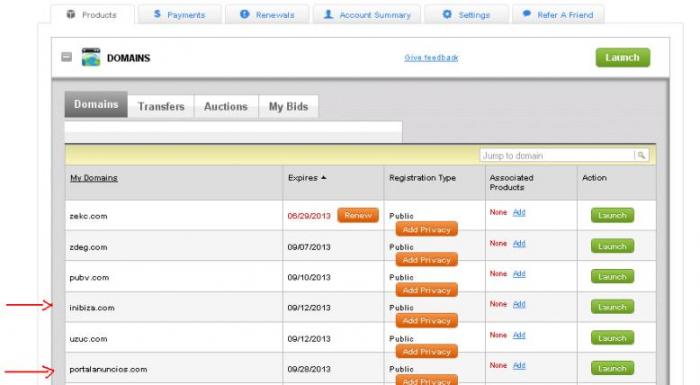Viewport: 700px width, 385px height.
Task: Sort by My Domains column header
Action: point(94,178)
